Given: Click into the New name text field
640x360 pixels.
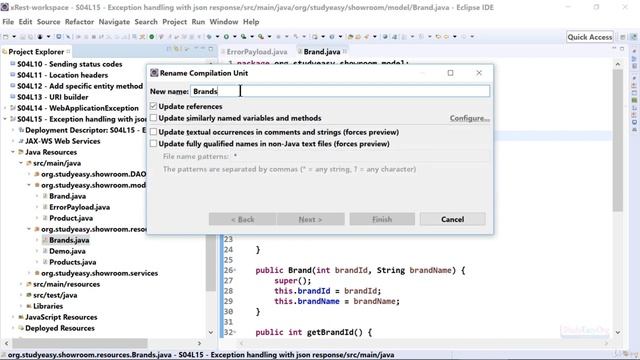Looking at the screenshot, I should click(x=340, y=91).
